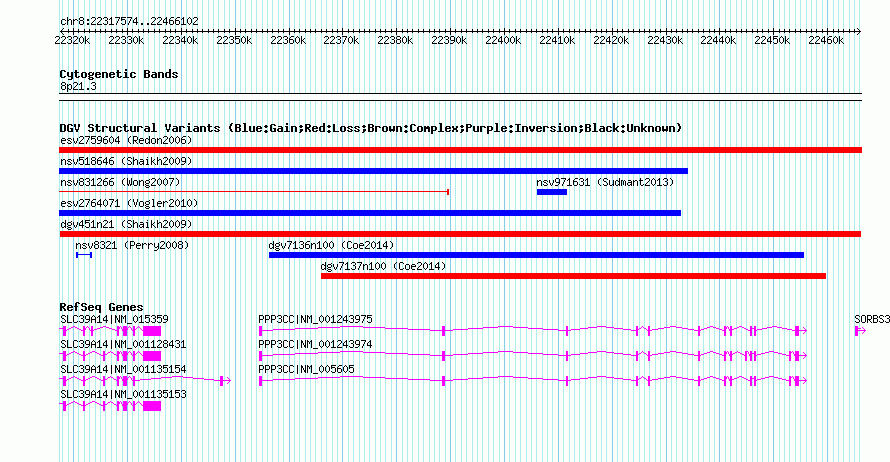Click the nsv831266 (Wong2007) label

[x=120, y=182]
